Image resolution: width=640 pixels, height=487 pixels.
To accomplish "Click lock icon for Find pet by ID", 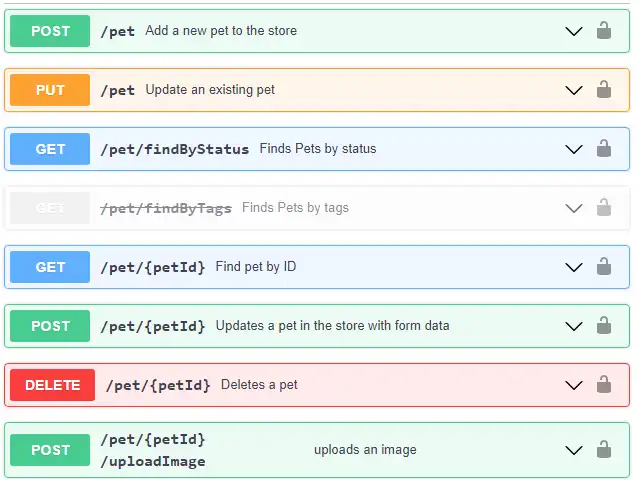I will click(604, 267).
